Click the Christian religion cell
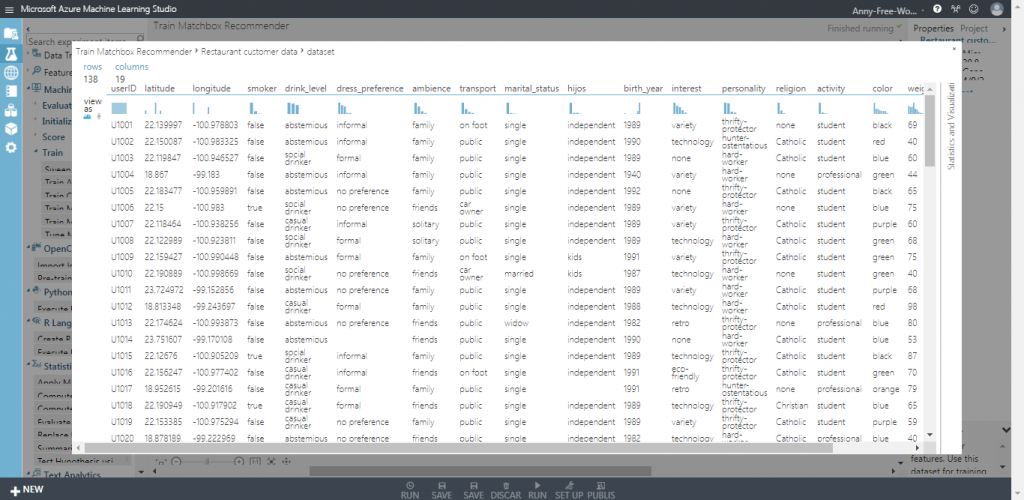The width and height of the screenshot is (1024, 500). click(791, 405)
